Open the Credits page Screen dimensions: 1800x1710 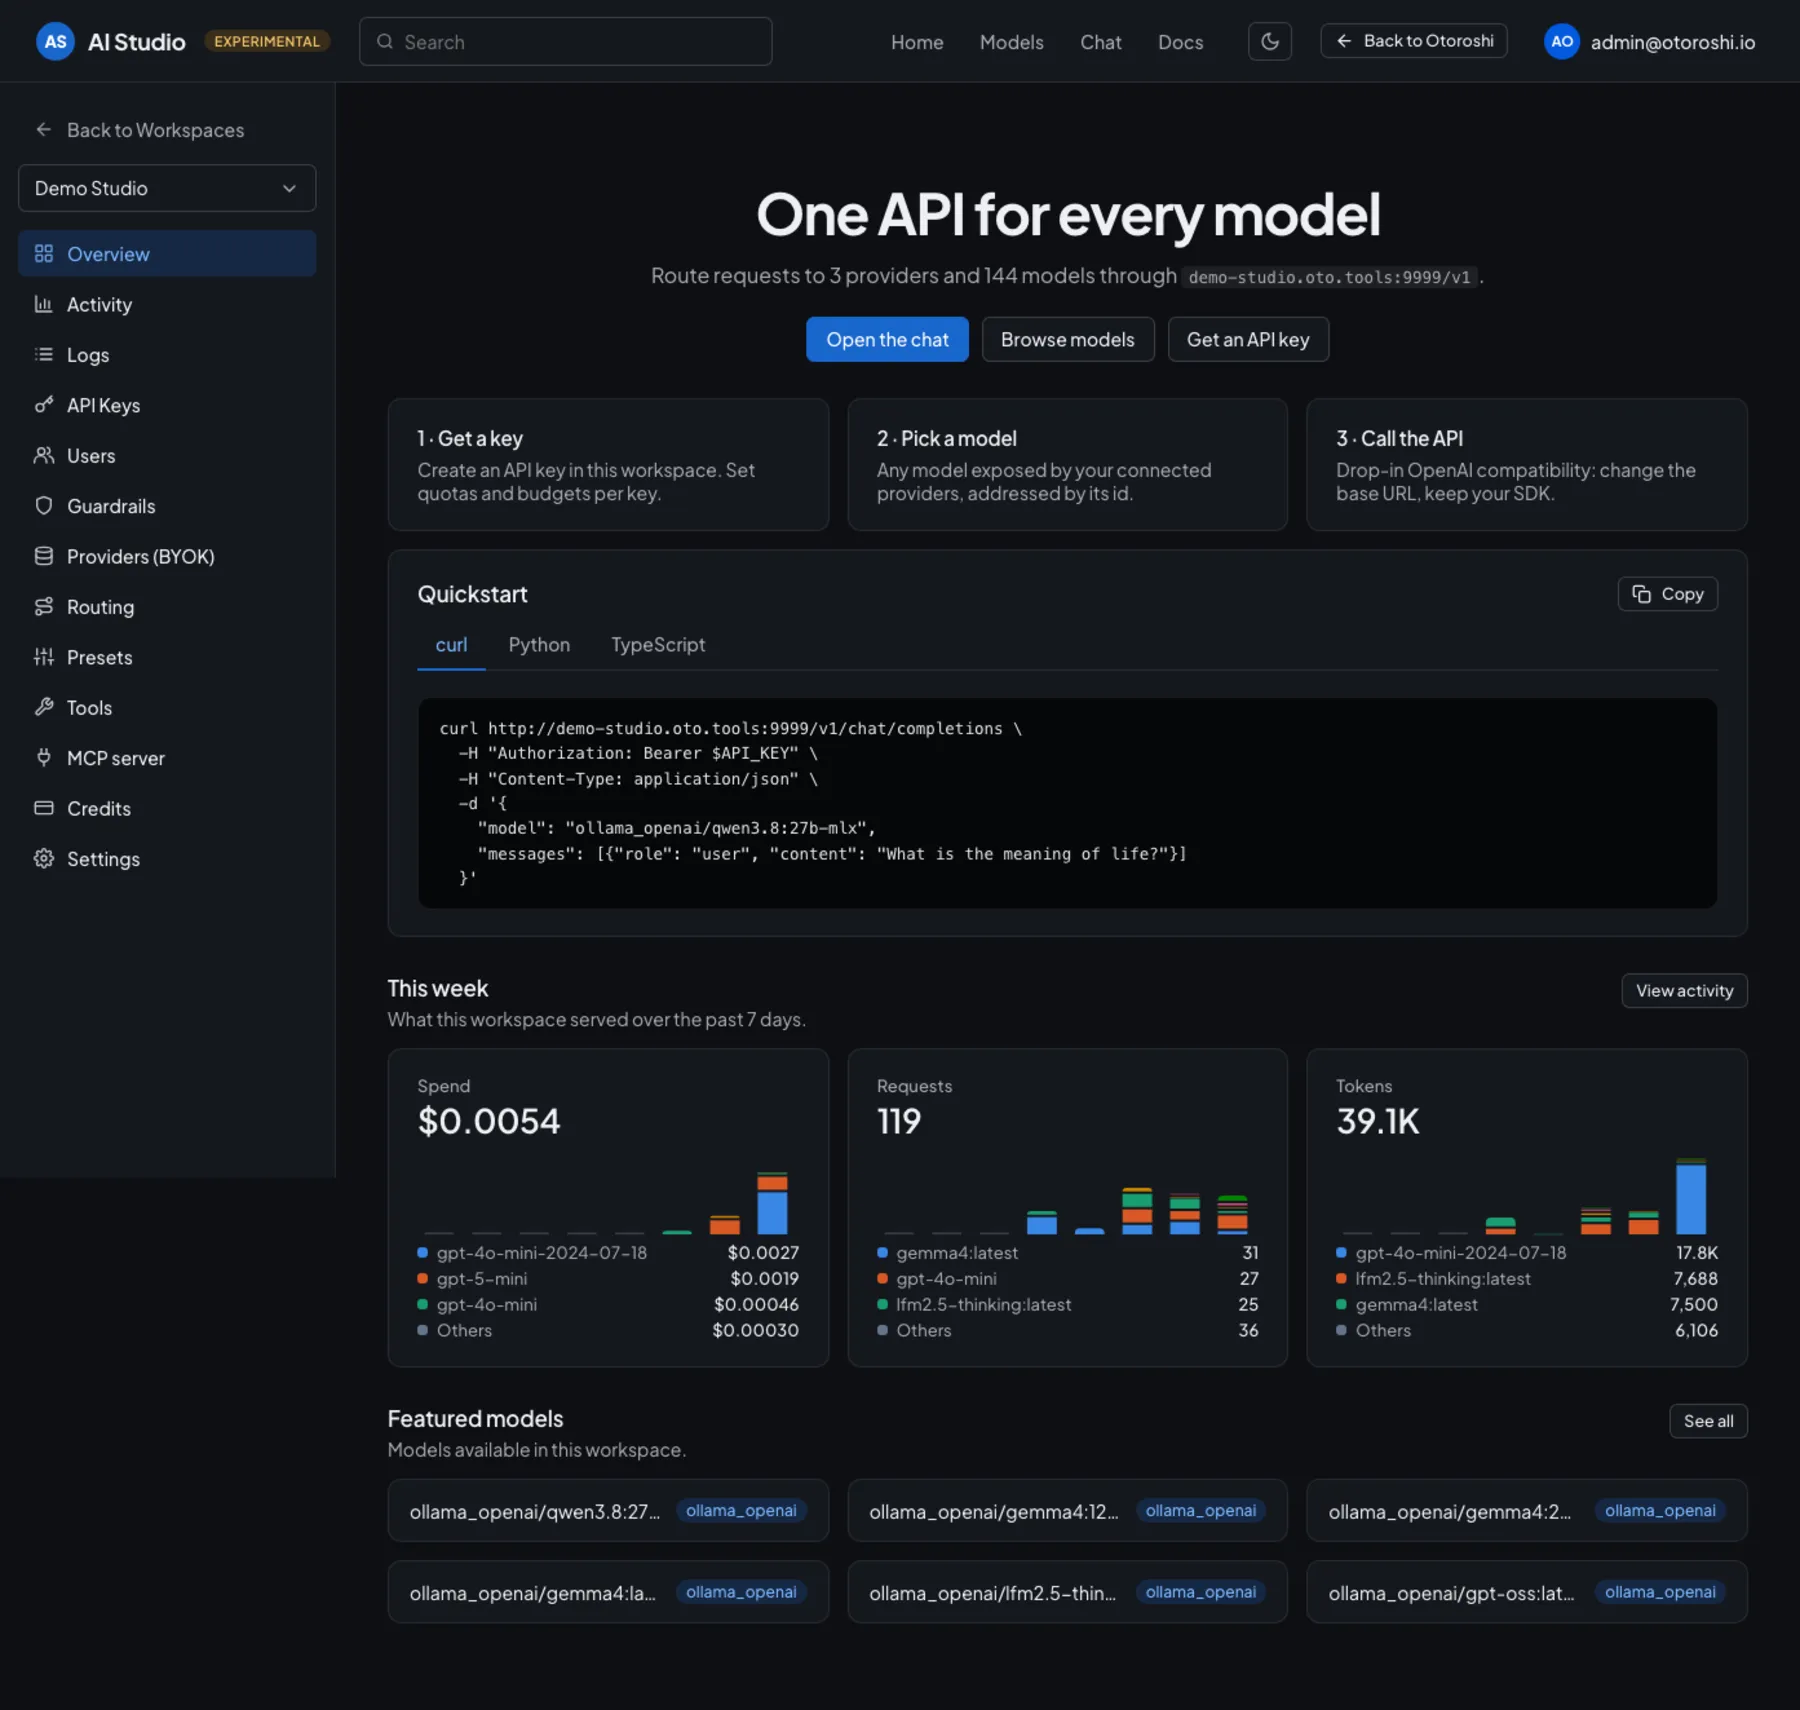pyautogui.click(x=167, y=808)
